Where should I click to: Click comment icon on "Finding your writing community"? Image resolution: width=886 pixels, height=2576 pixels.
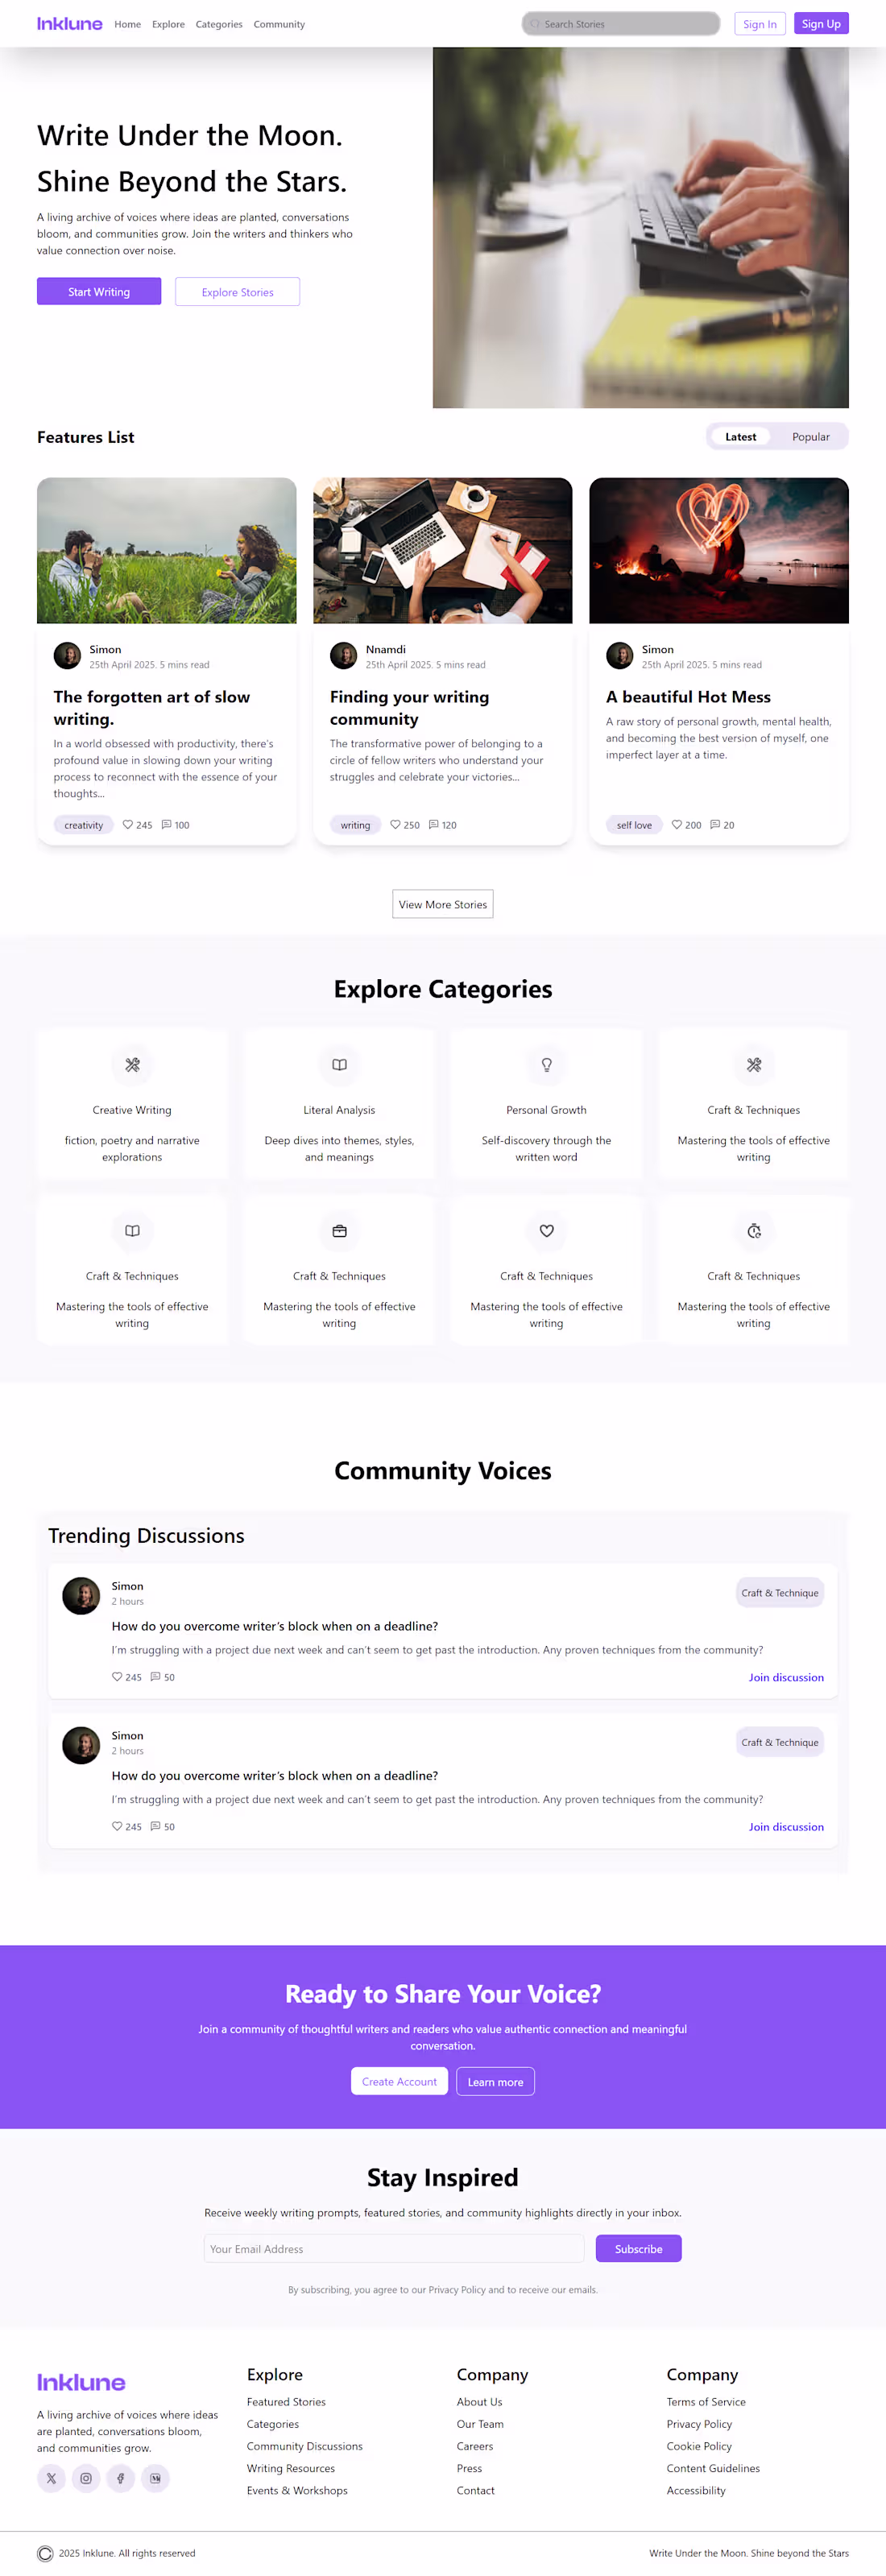434,824
